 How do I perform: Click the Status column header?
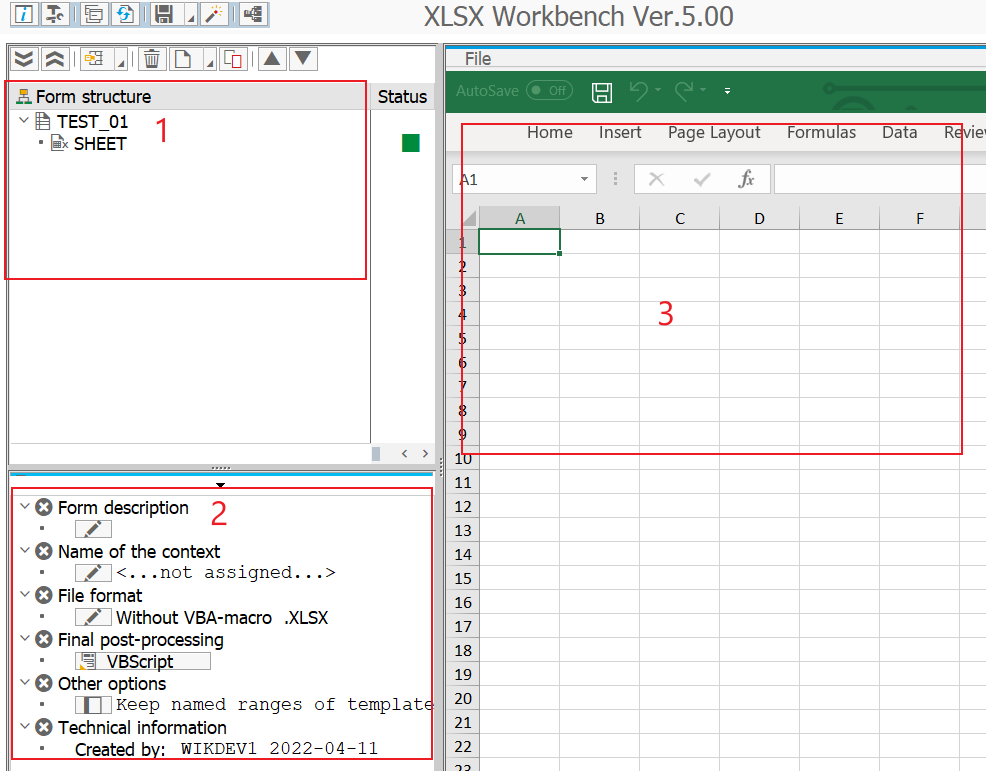(402, 97)
